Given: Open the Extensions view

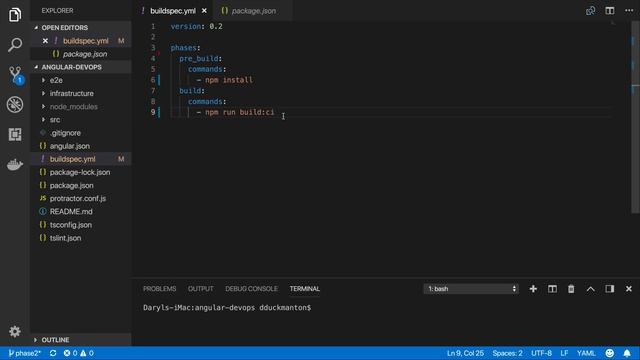Looking at the screenshot, I should tap(15, 134).
